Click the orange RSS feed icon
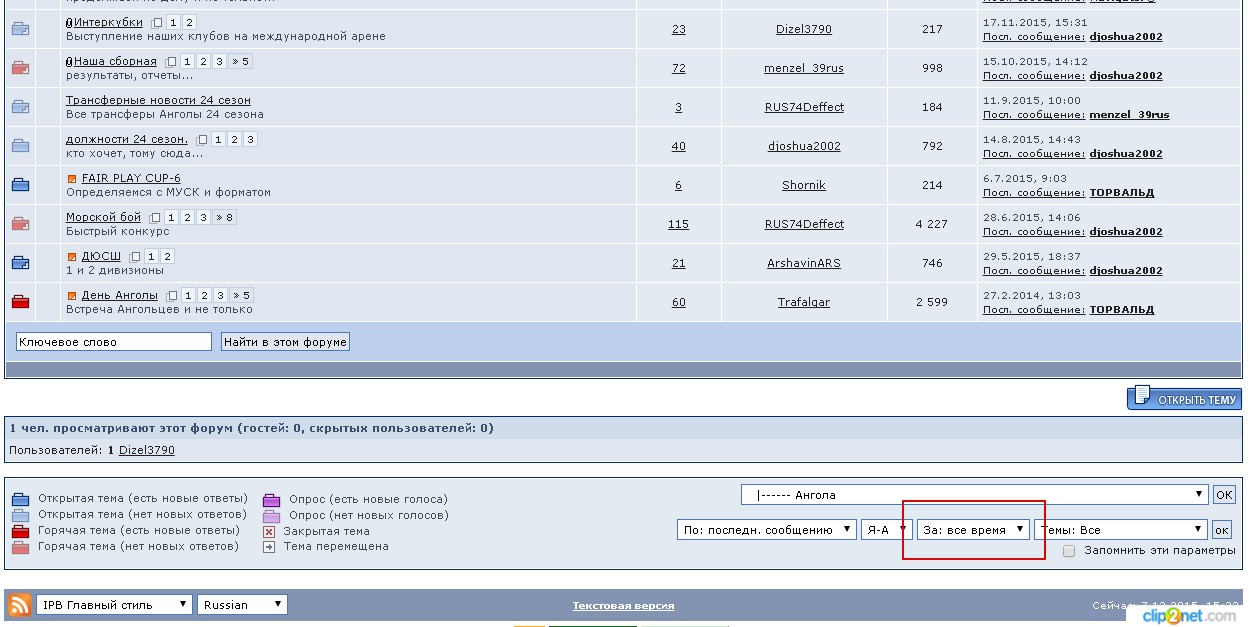The width and height of the screenshot is (1251, 627). click(20, 605)
